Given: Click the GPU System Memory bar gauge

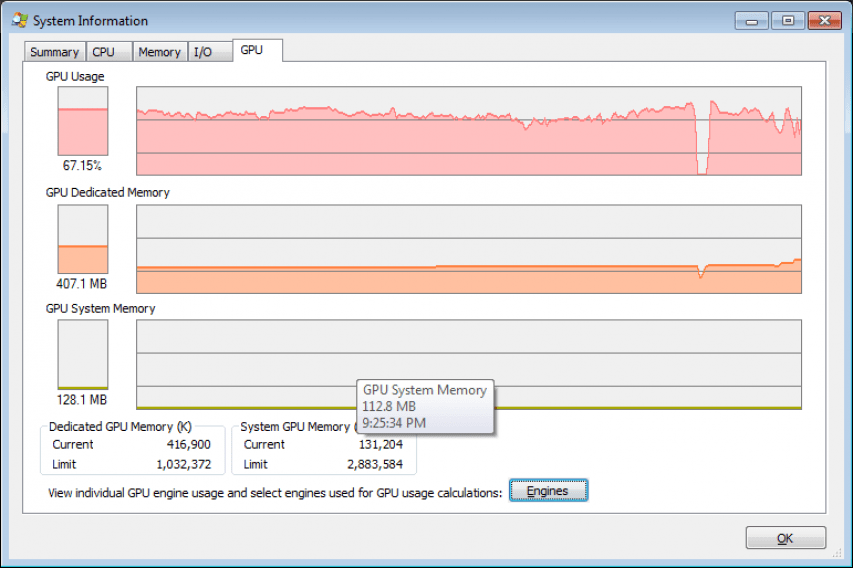Looking at the screenshot, I should coord(83,354).
